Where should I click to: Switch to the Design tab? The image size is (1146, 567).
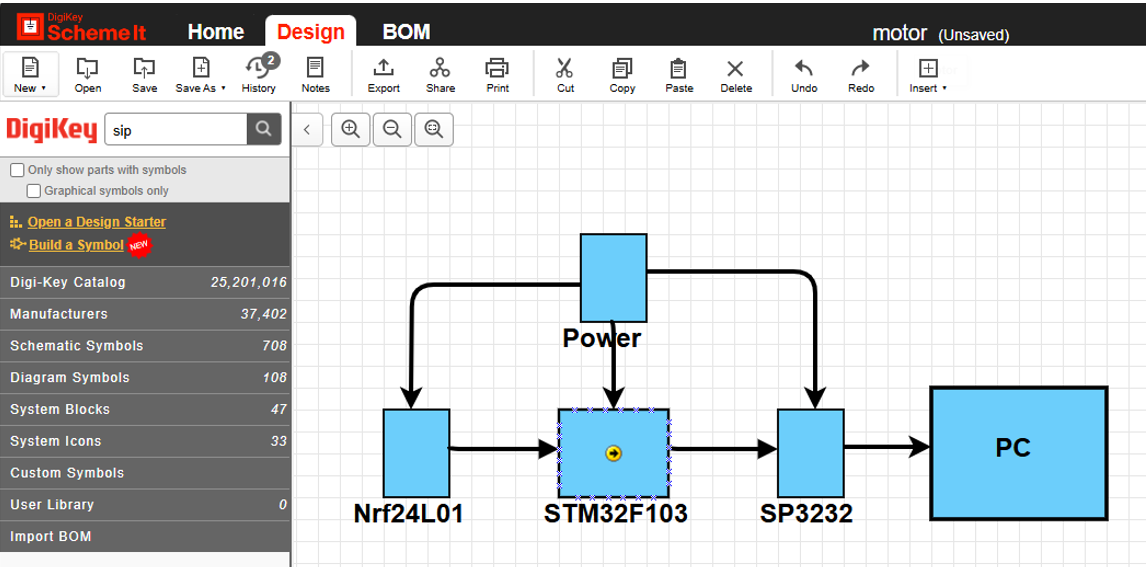pyautogui.click(x=311, y=32)
